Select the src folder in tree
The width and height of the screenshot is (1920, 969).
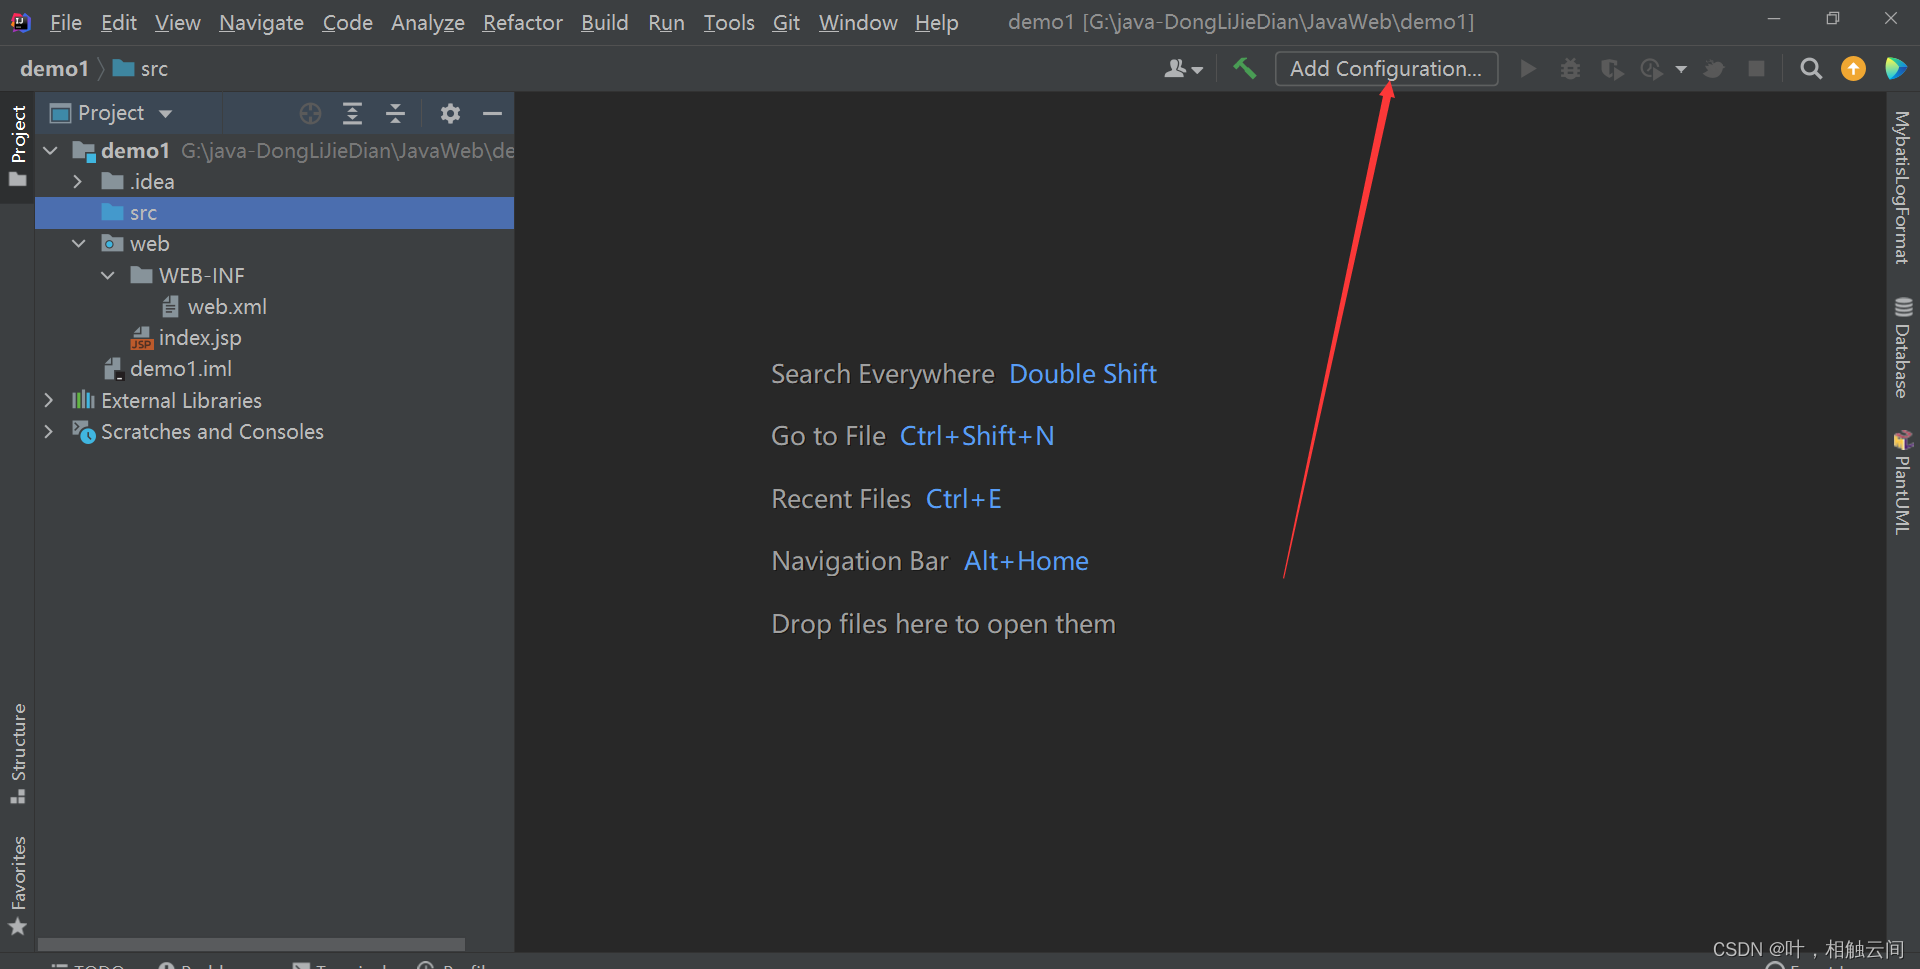[x=274, y=213]
